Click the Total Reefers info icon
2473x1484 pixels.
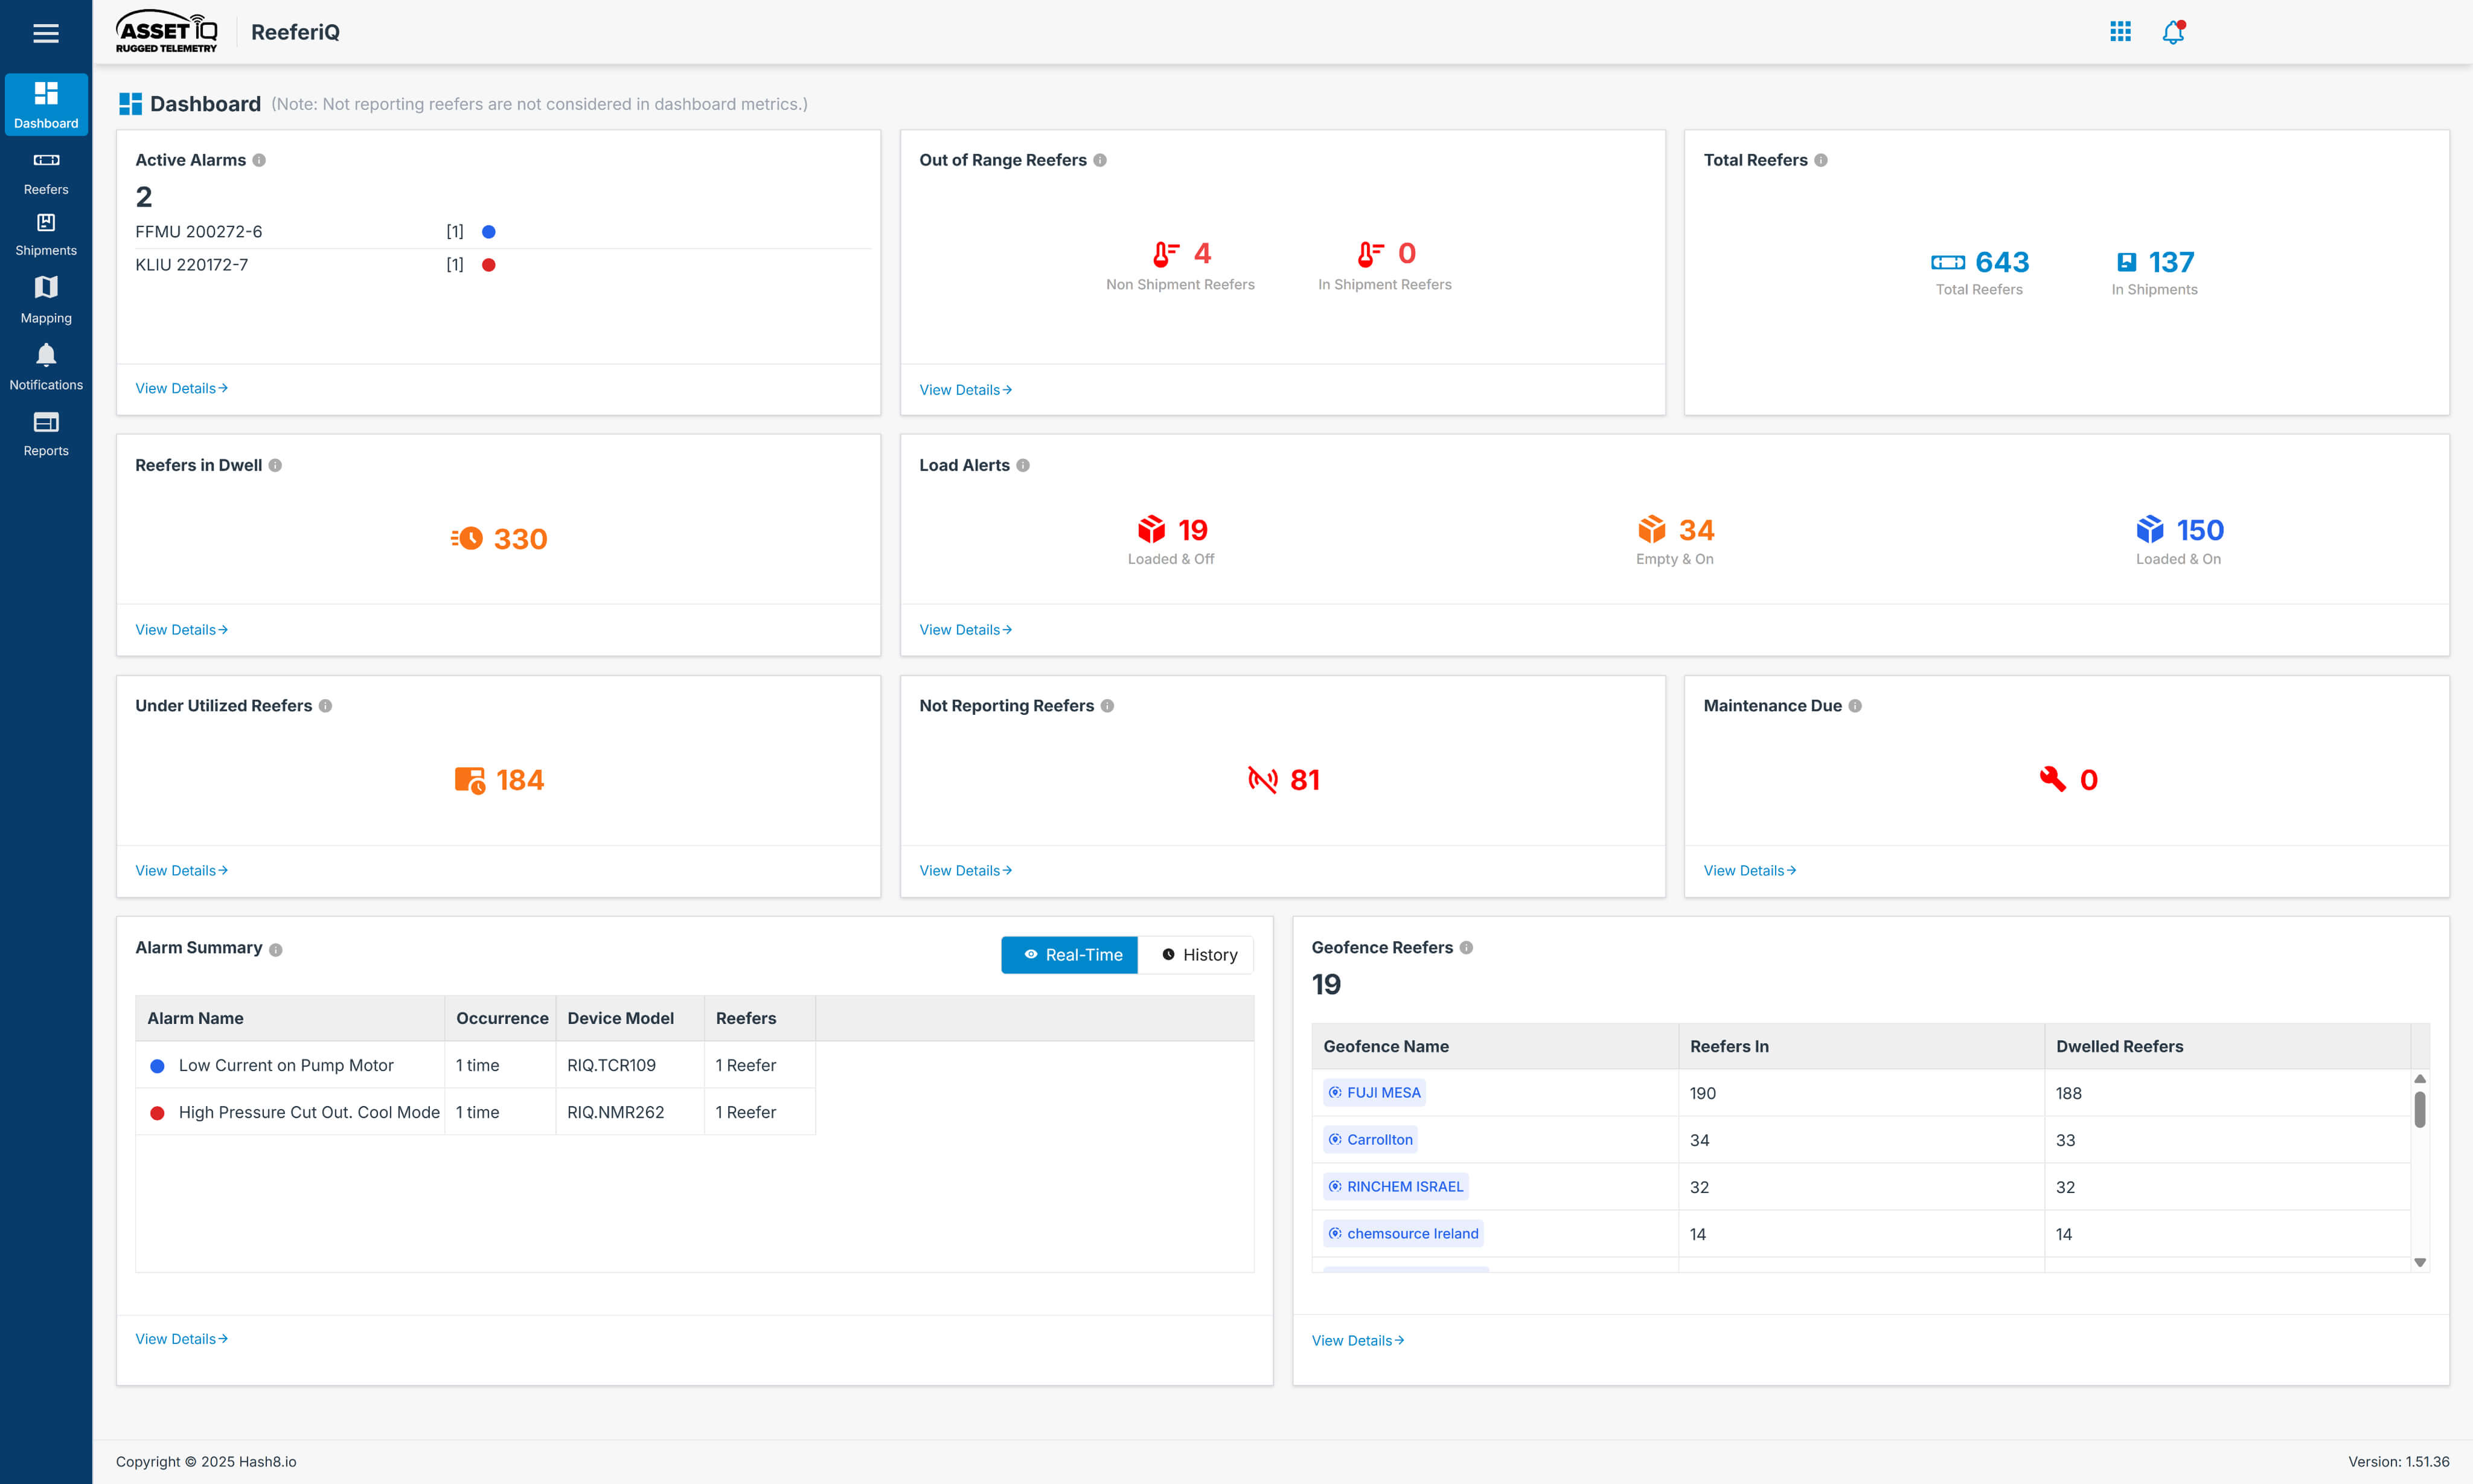(x=1821, y=160)
